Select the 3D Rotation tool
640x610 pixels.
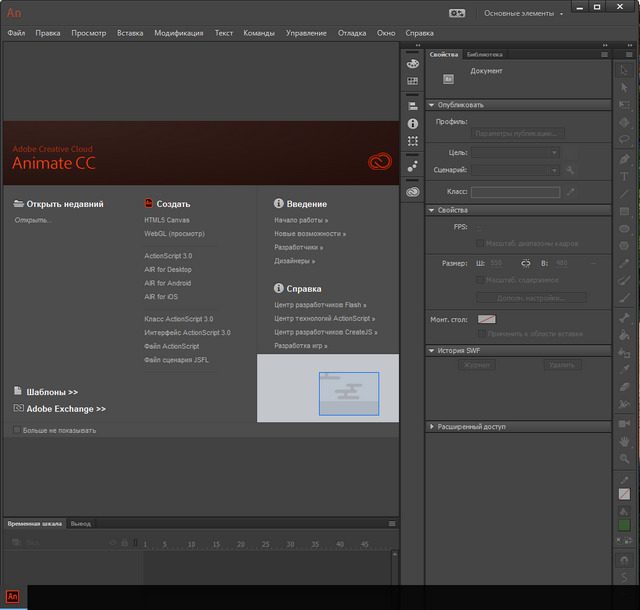pyautogui.click(x=624, y=122)
